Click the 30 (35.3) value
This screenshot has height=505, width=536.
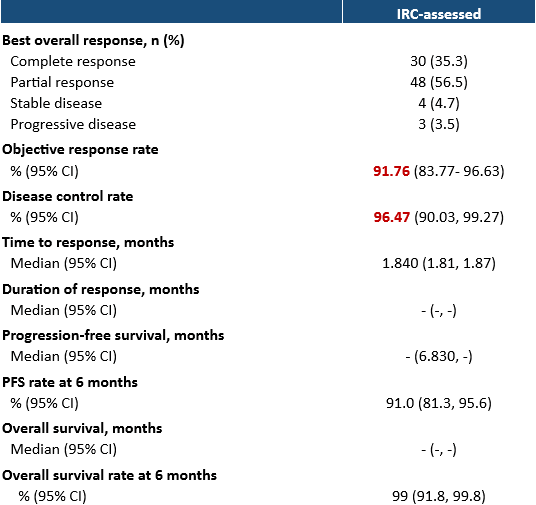tap(439, 61)
